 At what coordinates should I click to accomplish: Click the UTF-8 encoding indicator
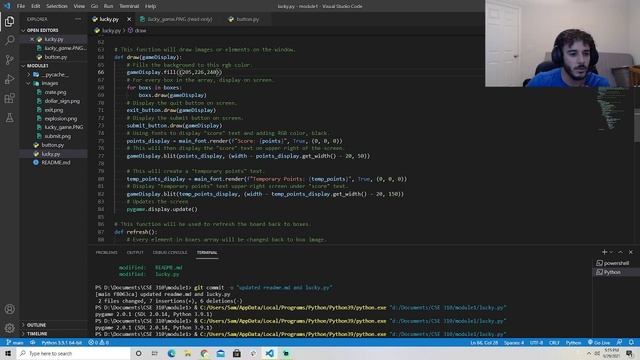pos(536,343)
